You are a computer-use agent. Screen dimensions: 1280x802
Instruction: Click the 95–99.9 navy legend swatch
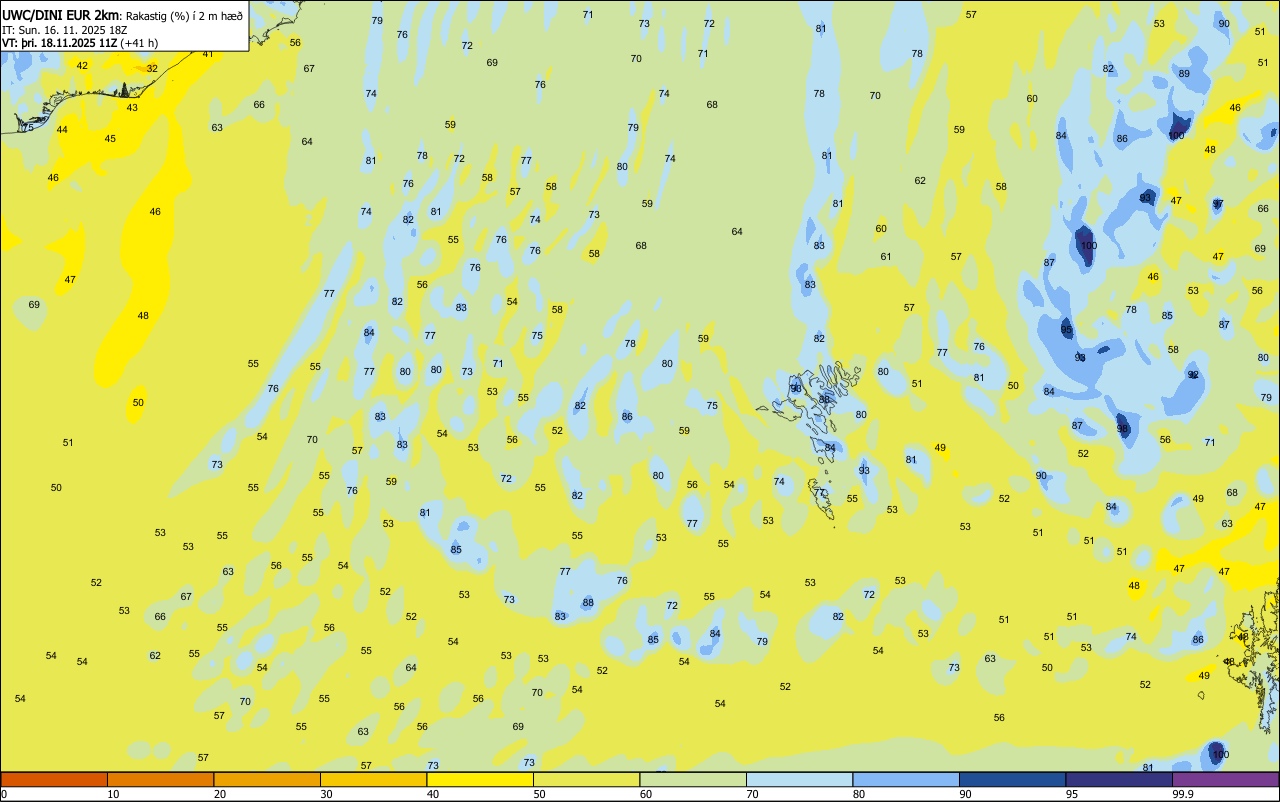[x=1119, y=779]
